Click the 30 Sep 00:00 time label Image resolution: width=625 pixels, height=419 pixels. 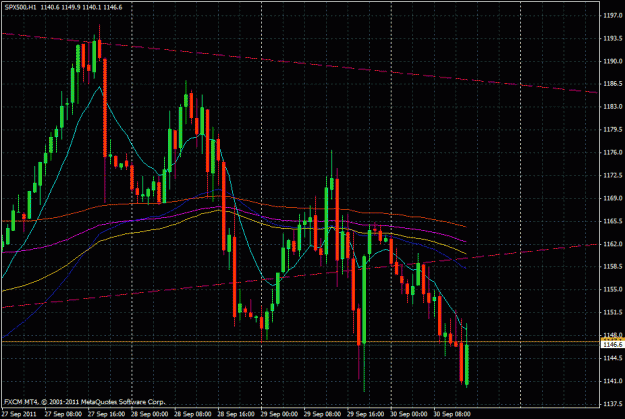tap(409, 414)
